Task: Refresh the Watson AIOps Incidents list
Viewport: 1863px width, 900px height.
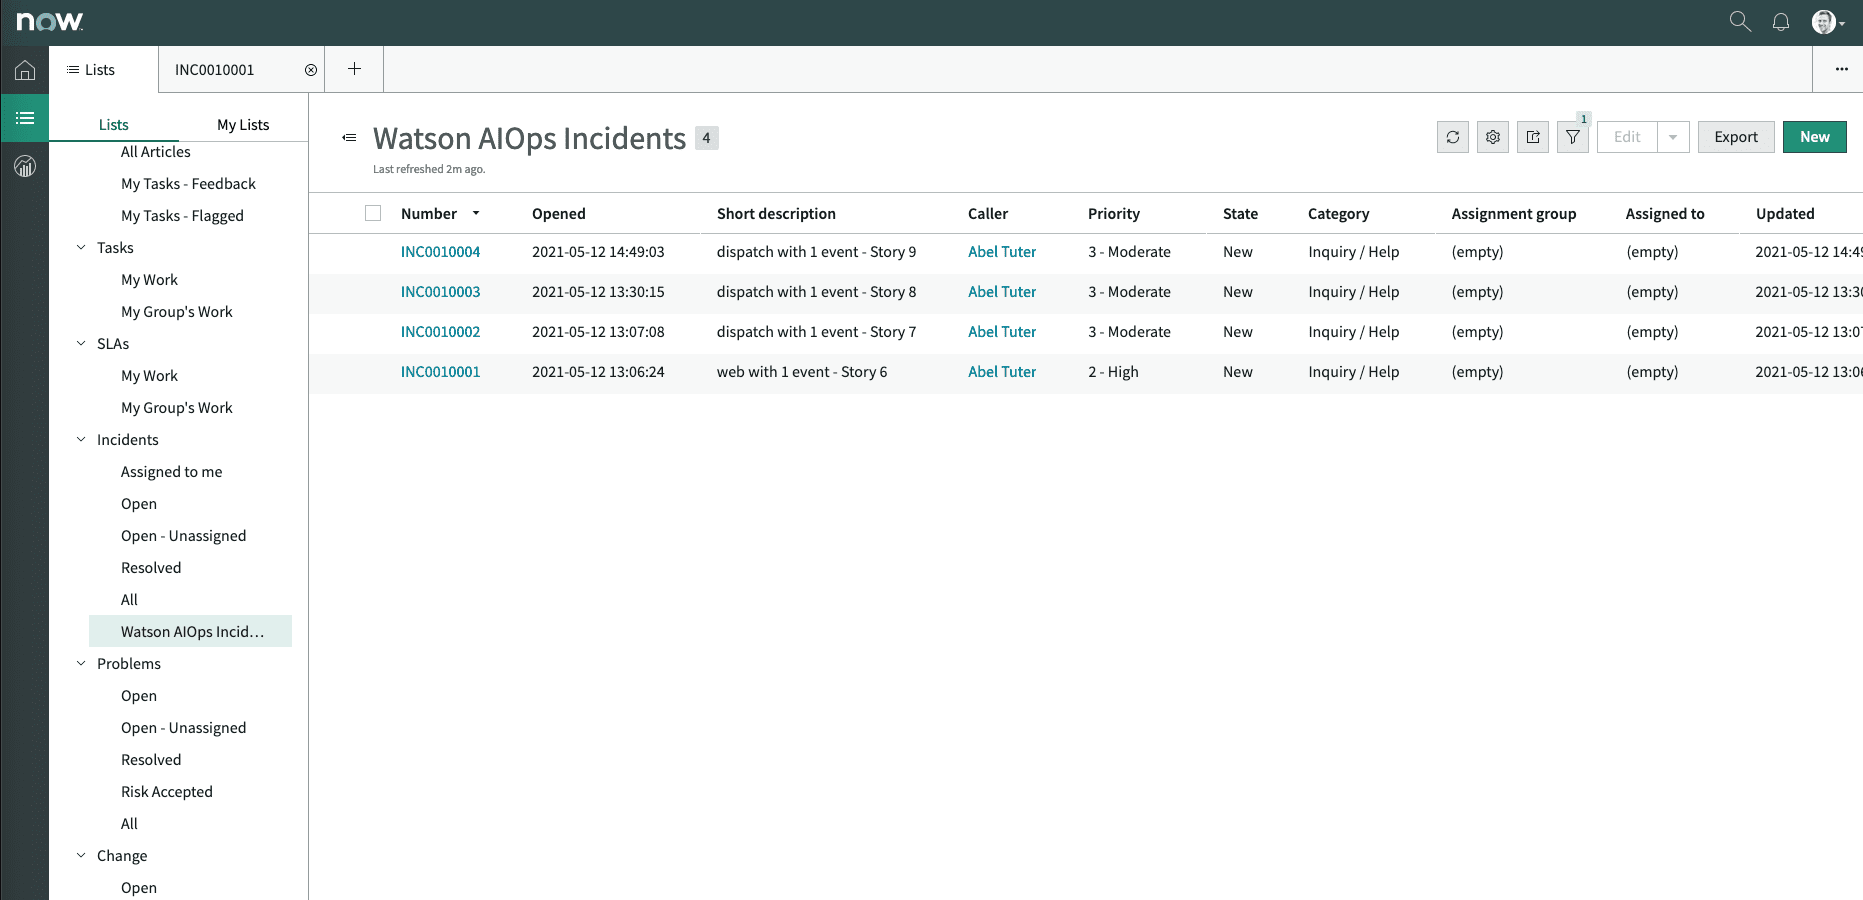Action: 1452,137
